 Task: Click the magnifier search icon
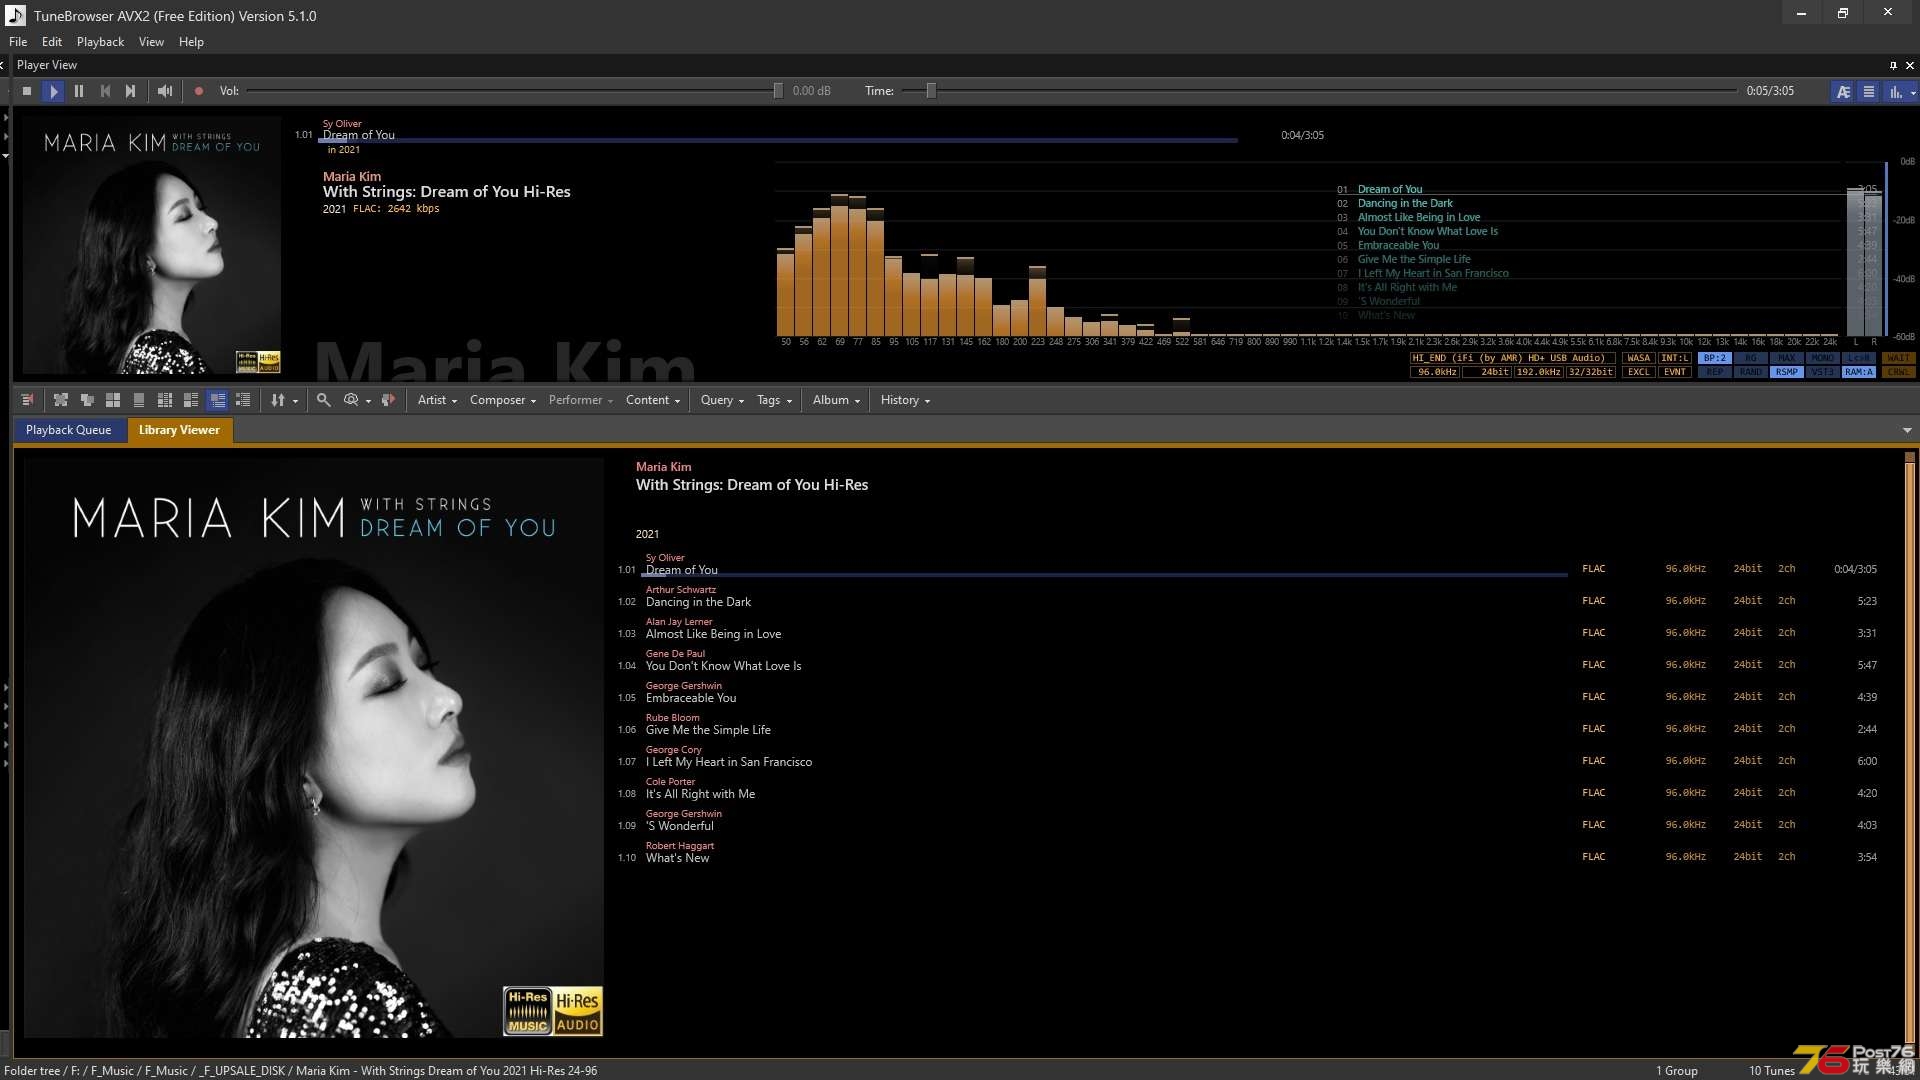323,400
